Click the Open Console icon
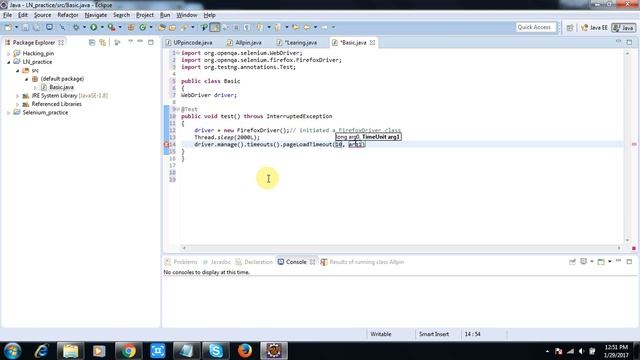640x360 pixels. tap(601, 262)
